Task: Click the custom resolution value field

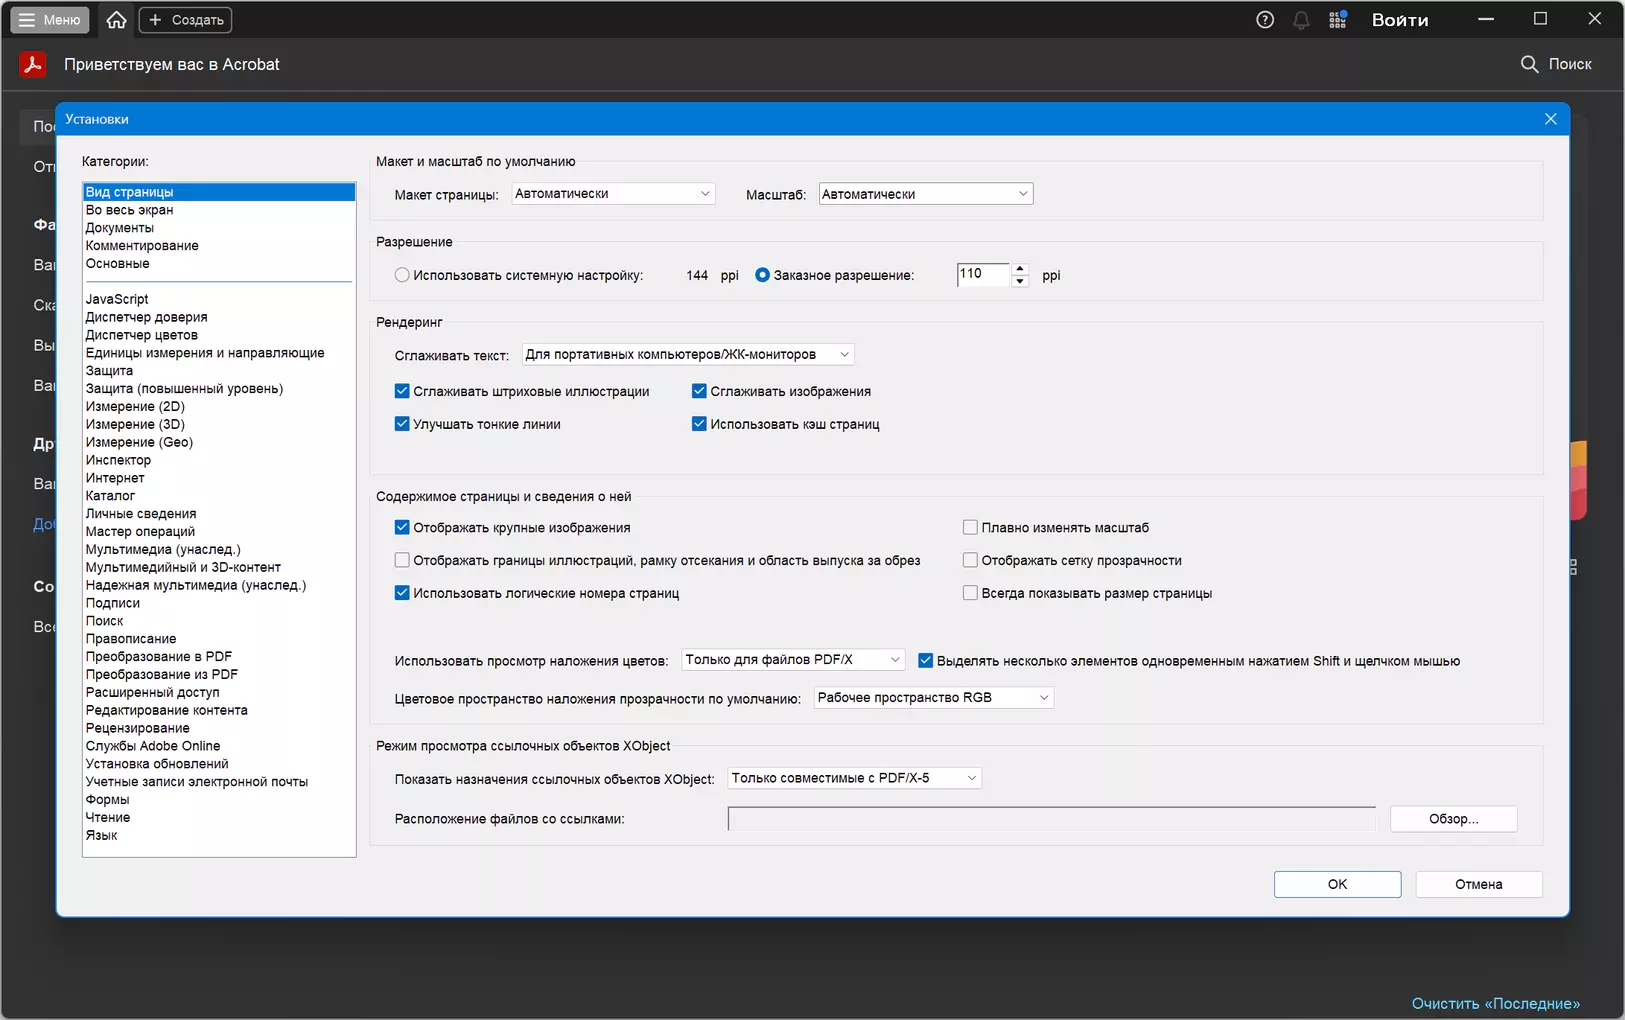Action: (984, 275)
